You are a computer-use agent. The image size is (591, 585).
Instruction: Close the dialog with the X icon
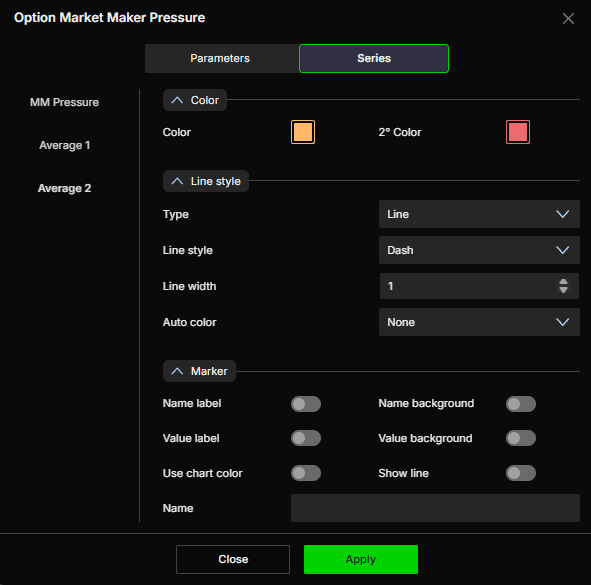coord(568,18)
